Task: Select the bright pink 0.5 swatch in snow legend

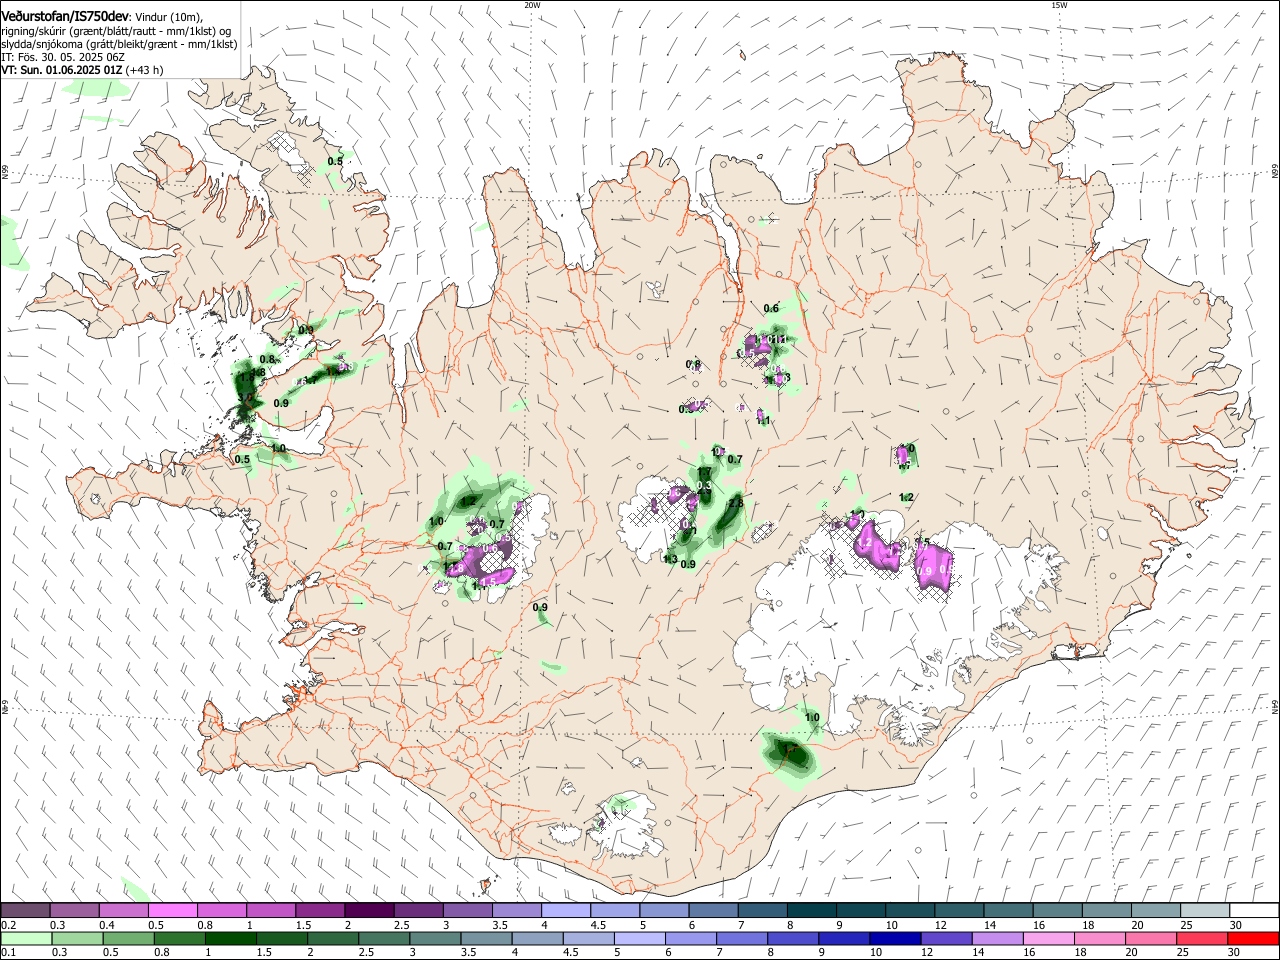Action: point(172,911)
